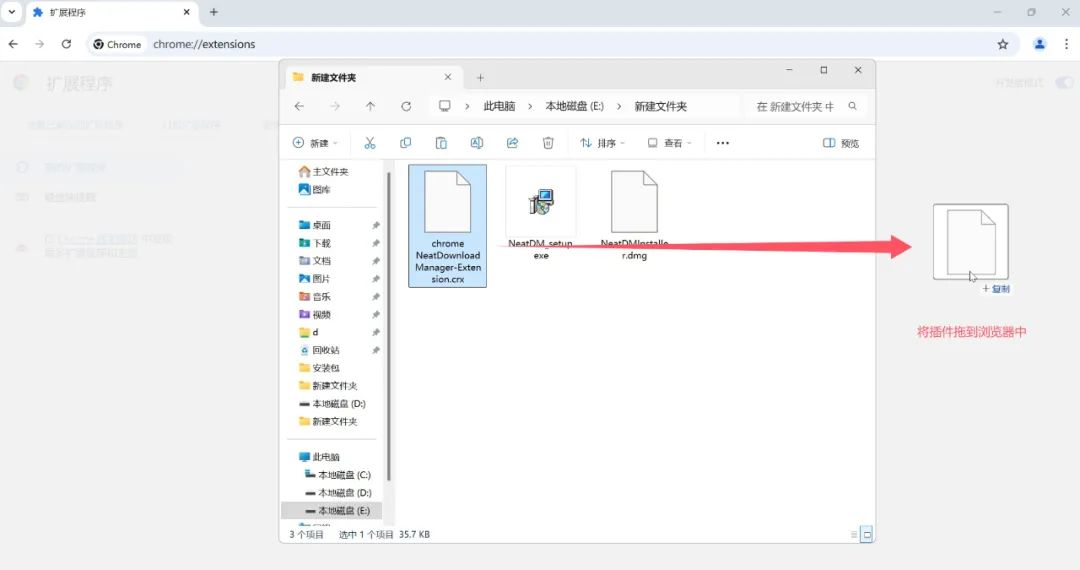Select 本地磁盘 (C:) in navigation tree
The width and height of the screenshot is (1080, 570).
pyautogui.click(x=338, y=475)
